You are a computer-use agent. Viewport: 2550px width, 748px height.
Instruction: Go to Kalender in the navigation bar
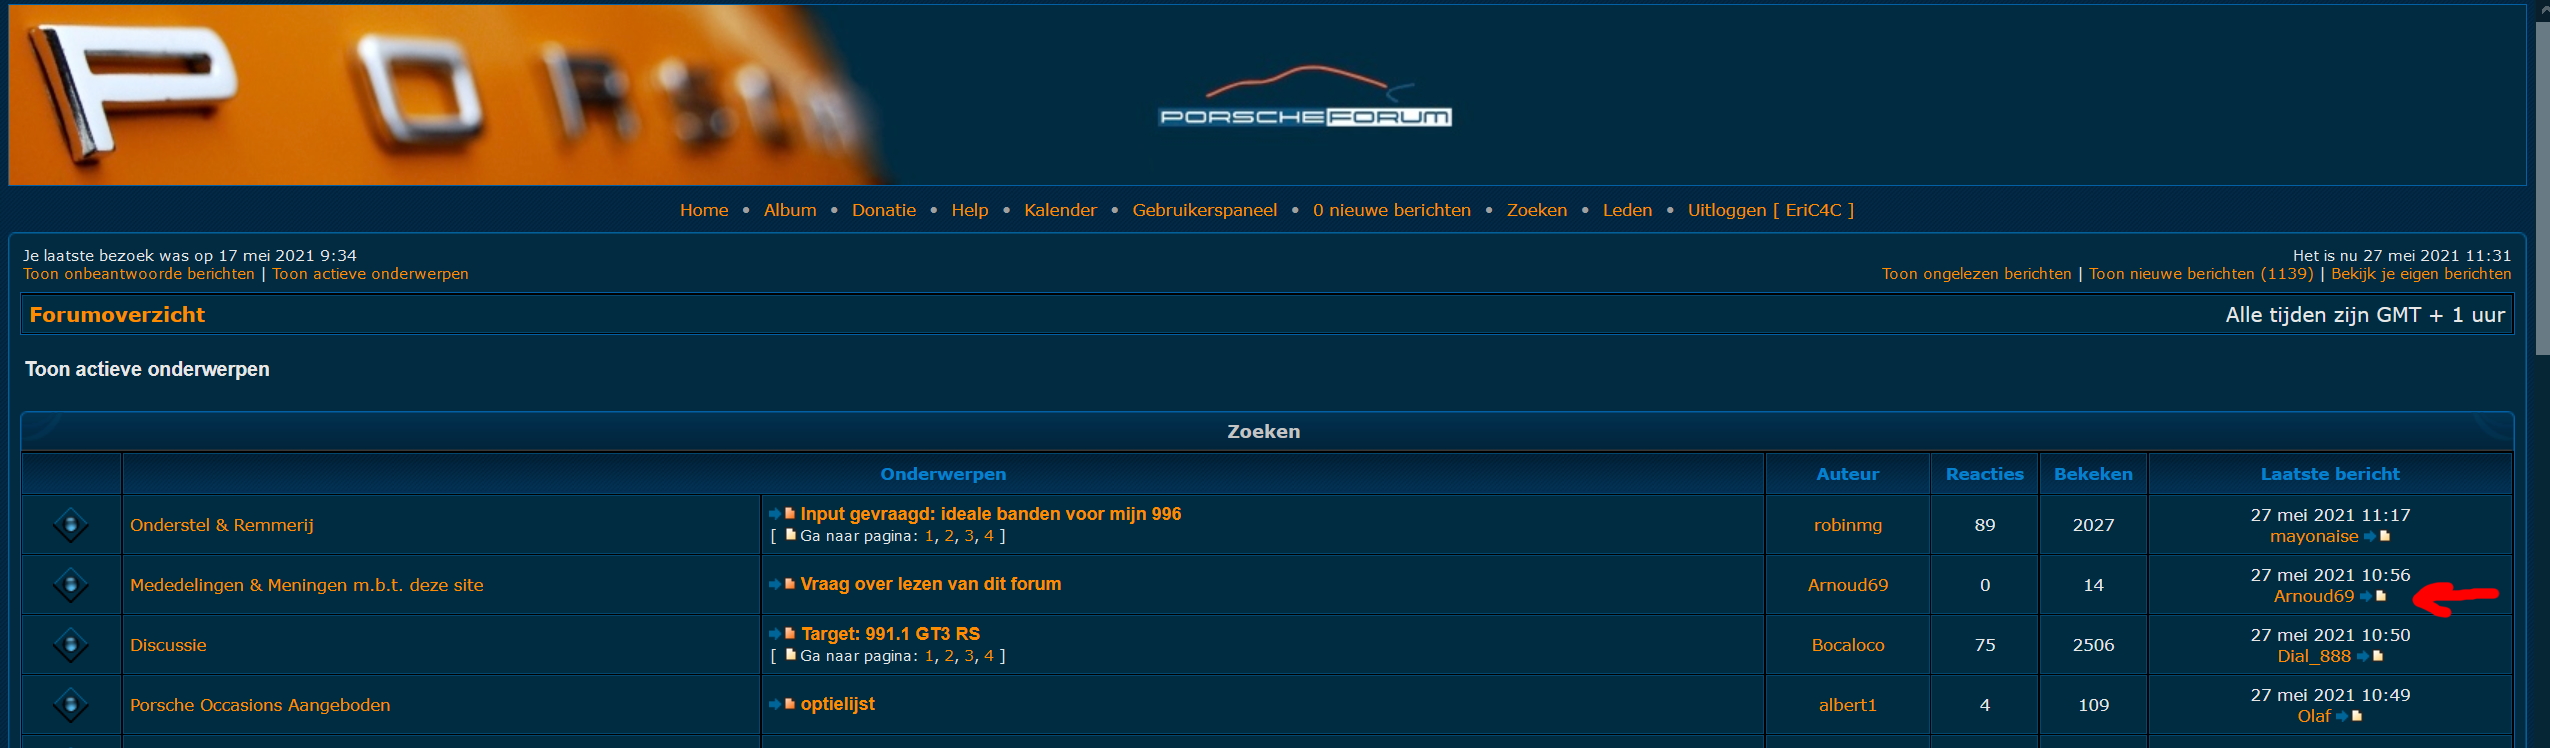pyautogui.click(x=1060, y=210)
